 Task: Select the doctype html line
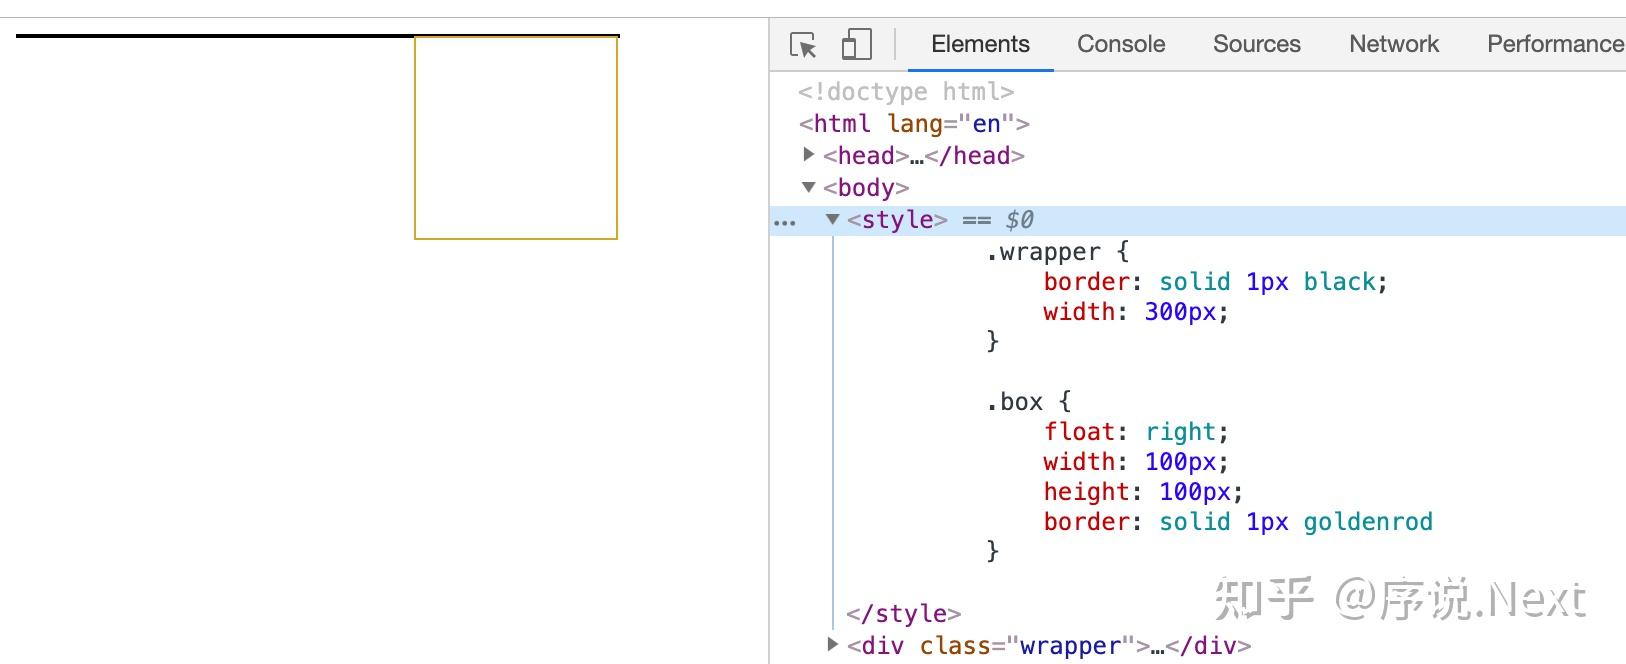pos(905,92)
